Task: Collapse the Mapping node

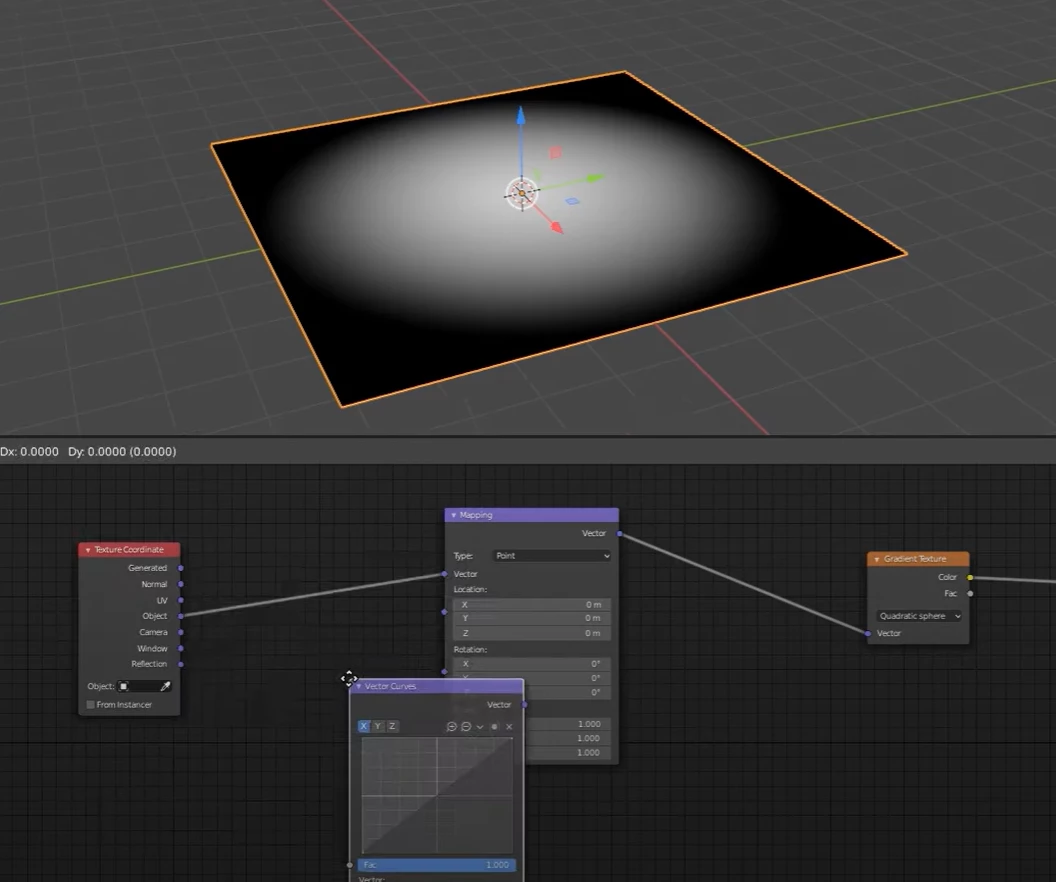Action: (453, 515)
